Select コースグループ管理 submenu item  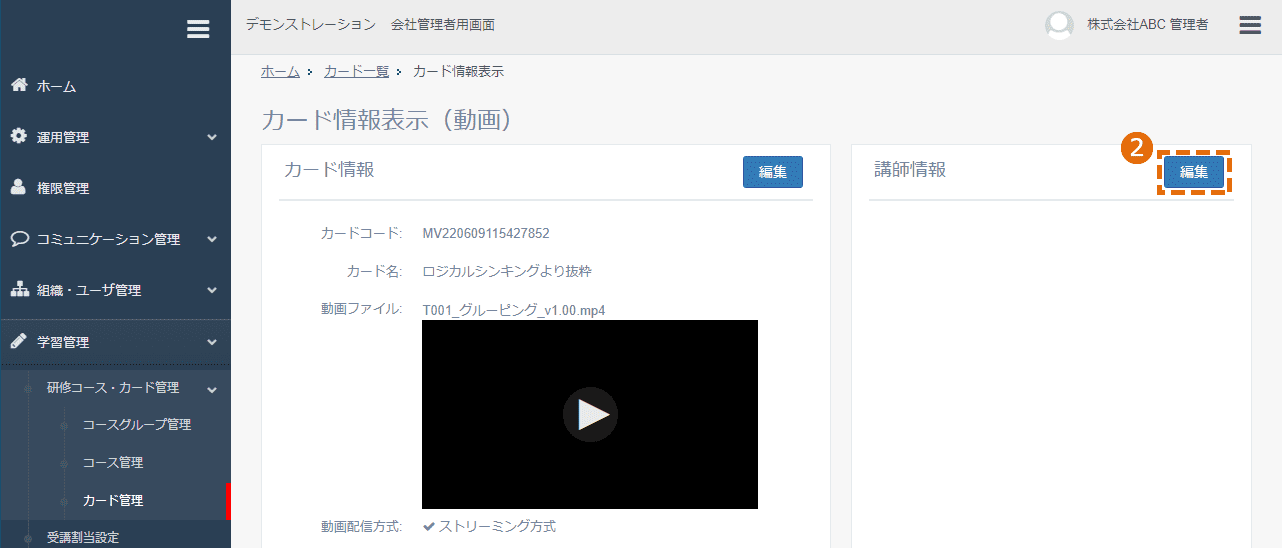[137, 424]
